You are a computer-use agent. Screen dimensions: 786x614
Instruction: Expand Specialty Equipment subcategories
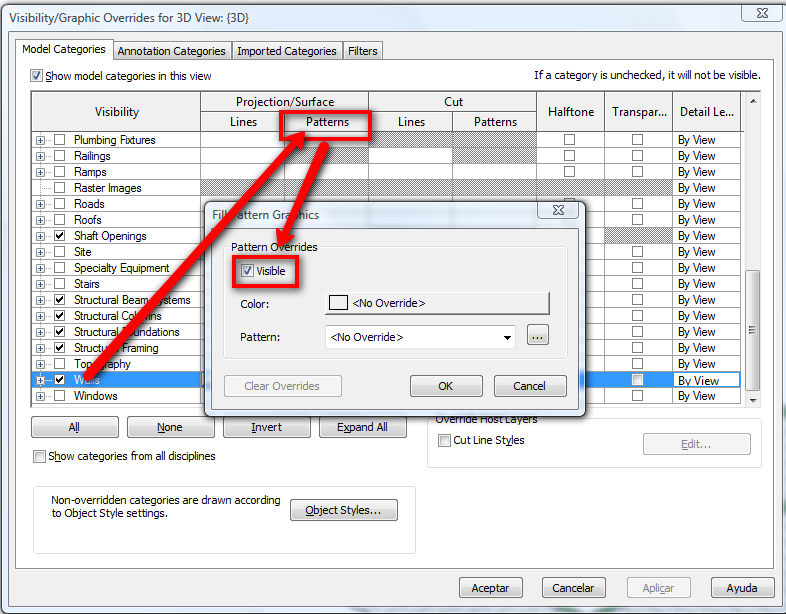tap(41, 268)
